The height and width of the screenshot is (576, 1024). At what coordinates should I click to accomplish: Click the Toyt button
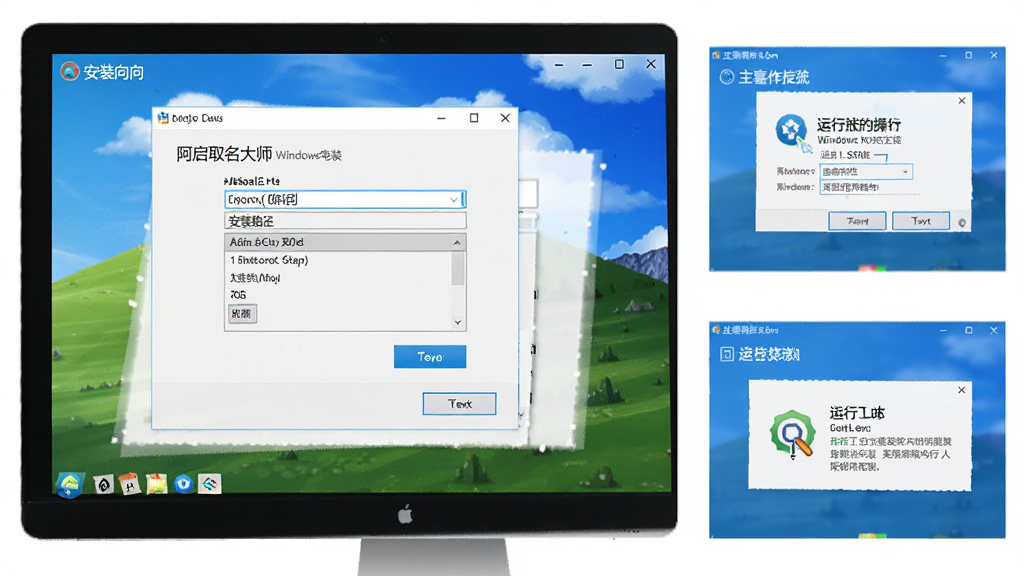tap(921, 221)
